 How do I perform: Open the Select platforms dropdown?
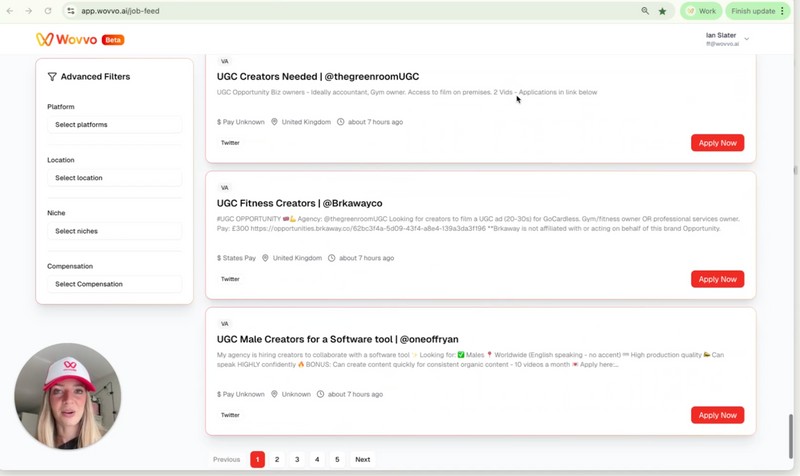point(114,124)
